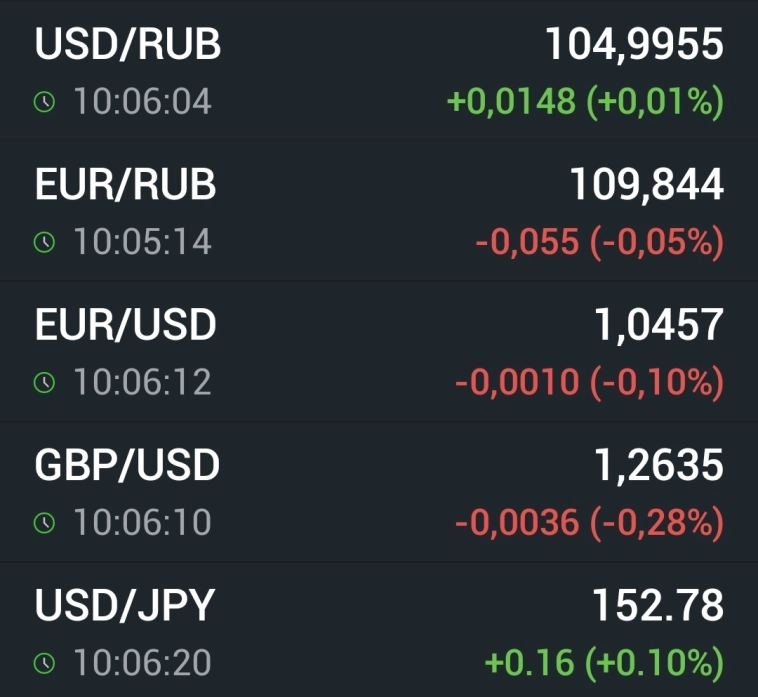Open the USD/RUB currency pair
Image resolution: width=758 pixels, height=697 pixels.
128,45
